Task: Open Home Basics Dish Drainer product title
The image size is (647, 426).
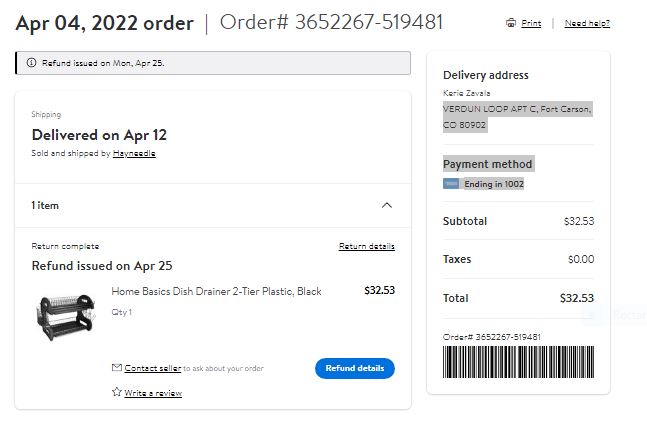Action: 216,291
